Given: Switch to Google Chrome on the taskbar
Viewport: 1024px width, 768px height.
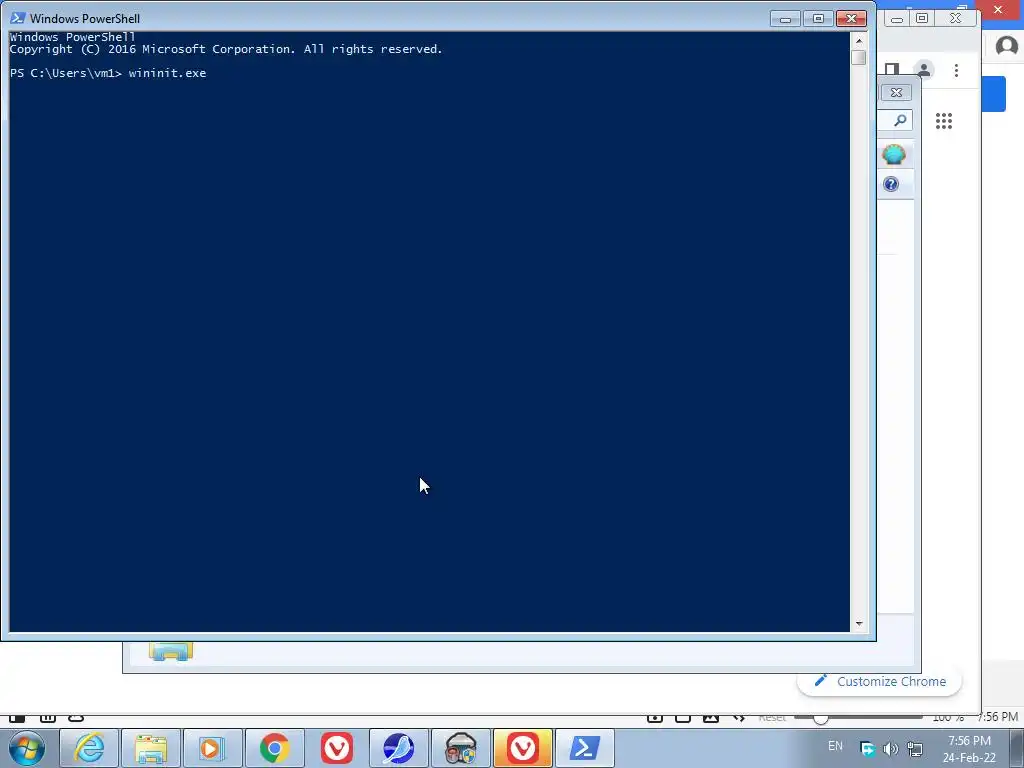Looking at the screenshot, I should [274, 748].
